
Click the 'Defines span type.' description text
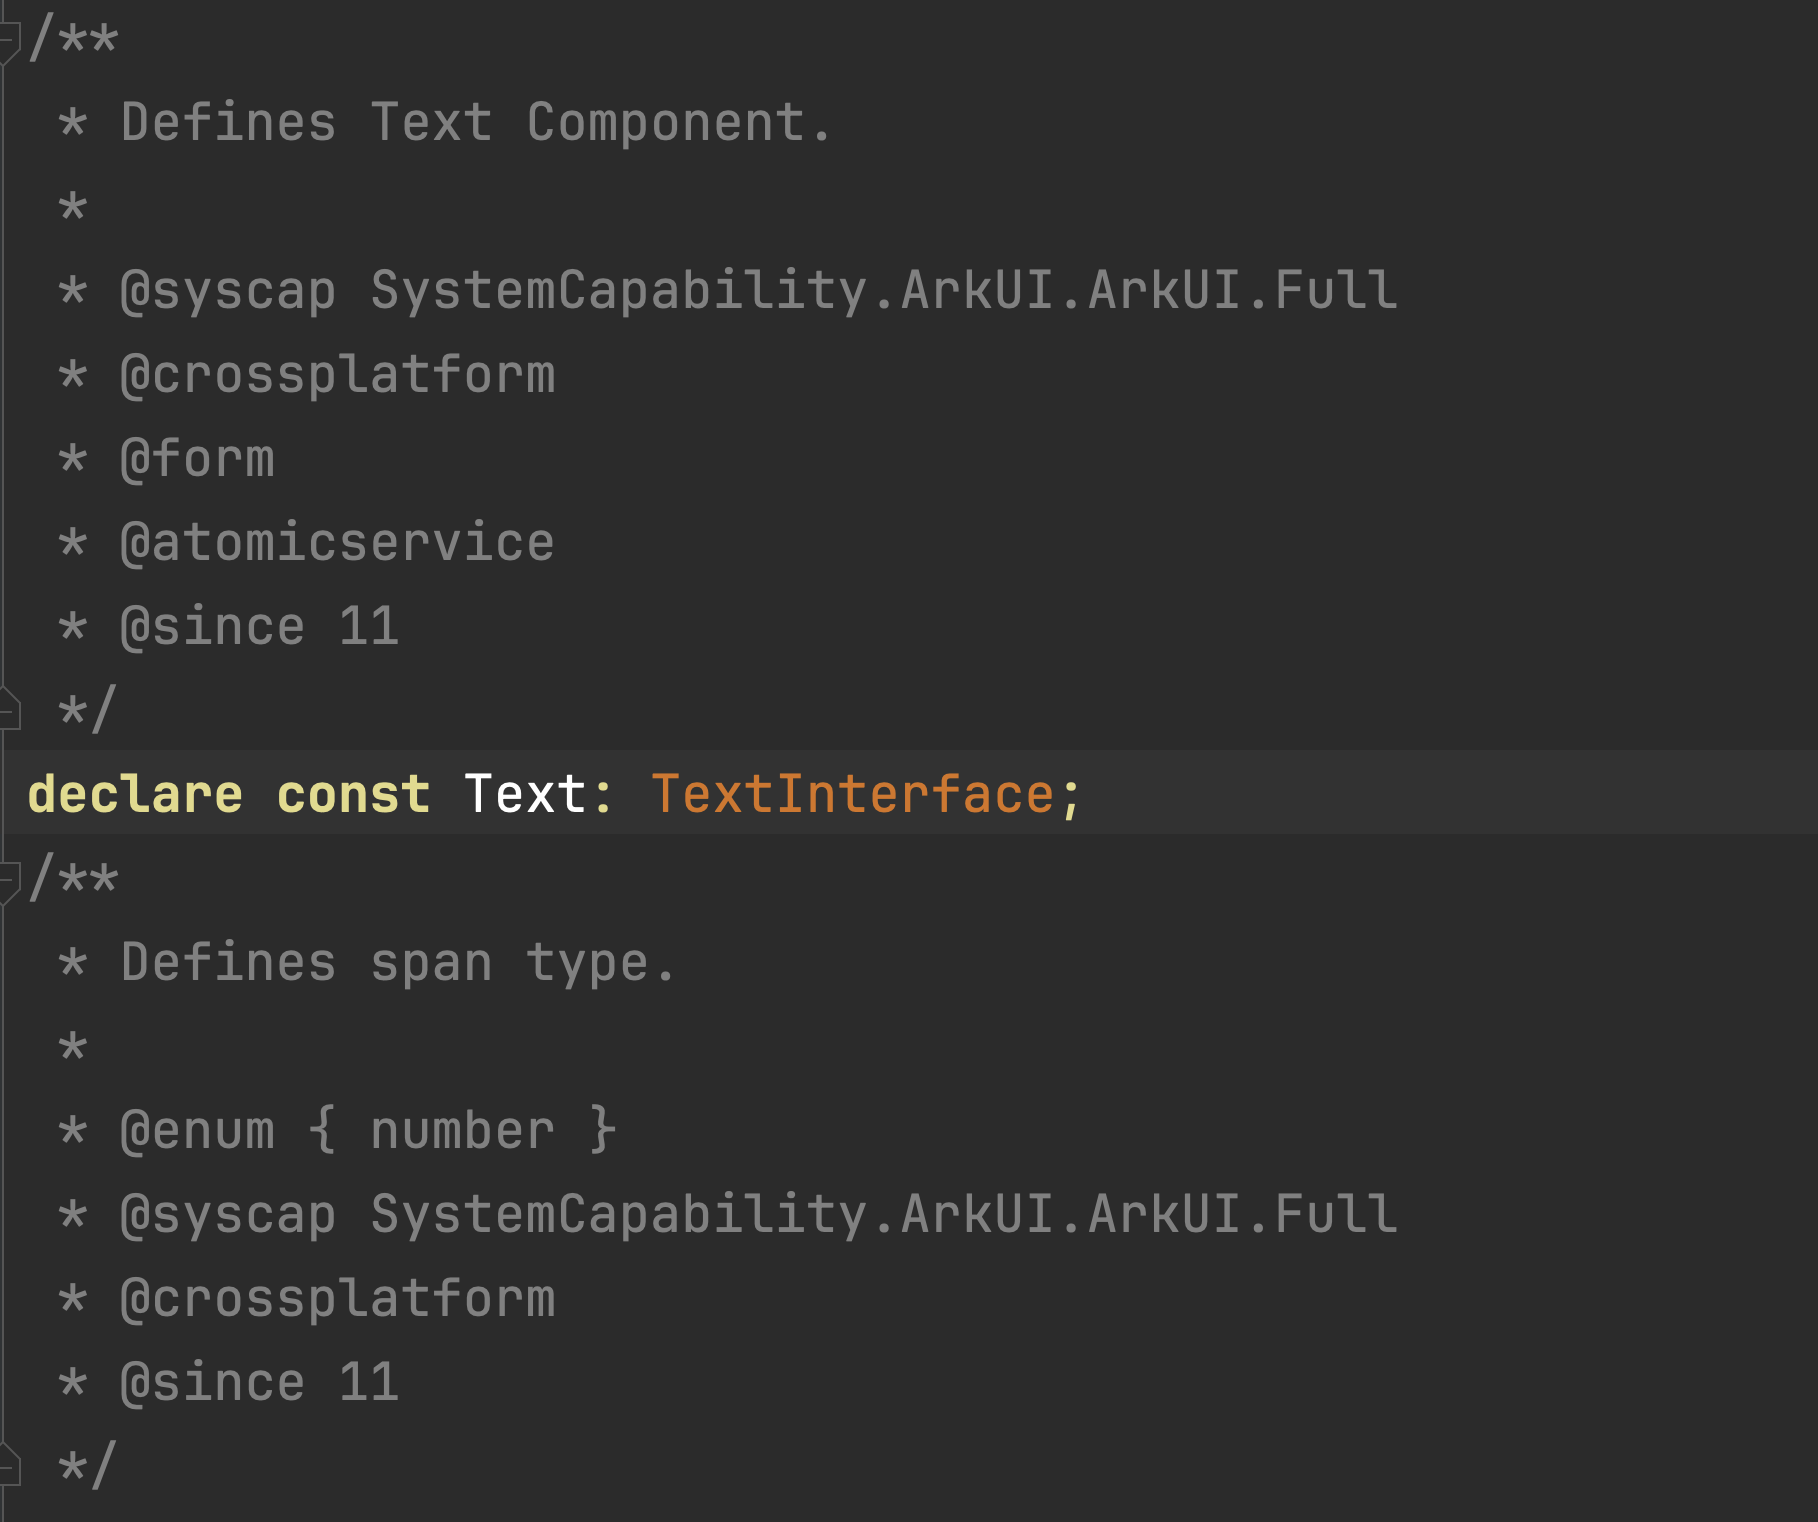tap(398, 963)
